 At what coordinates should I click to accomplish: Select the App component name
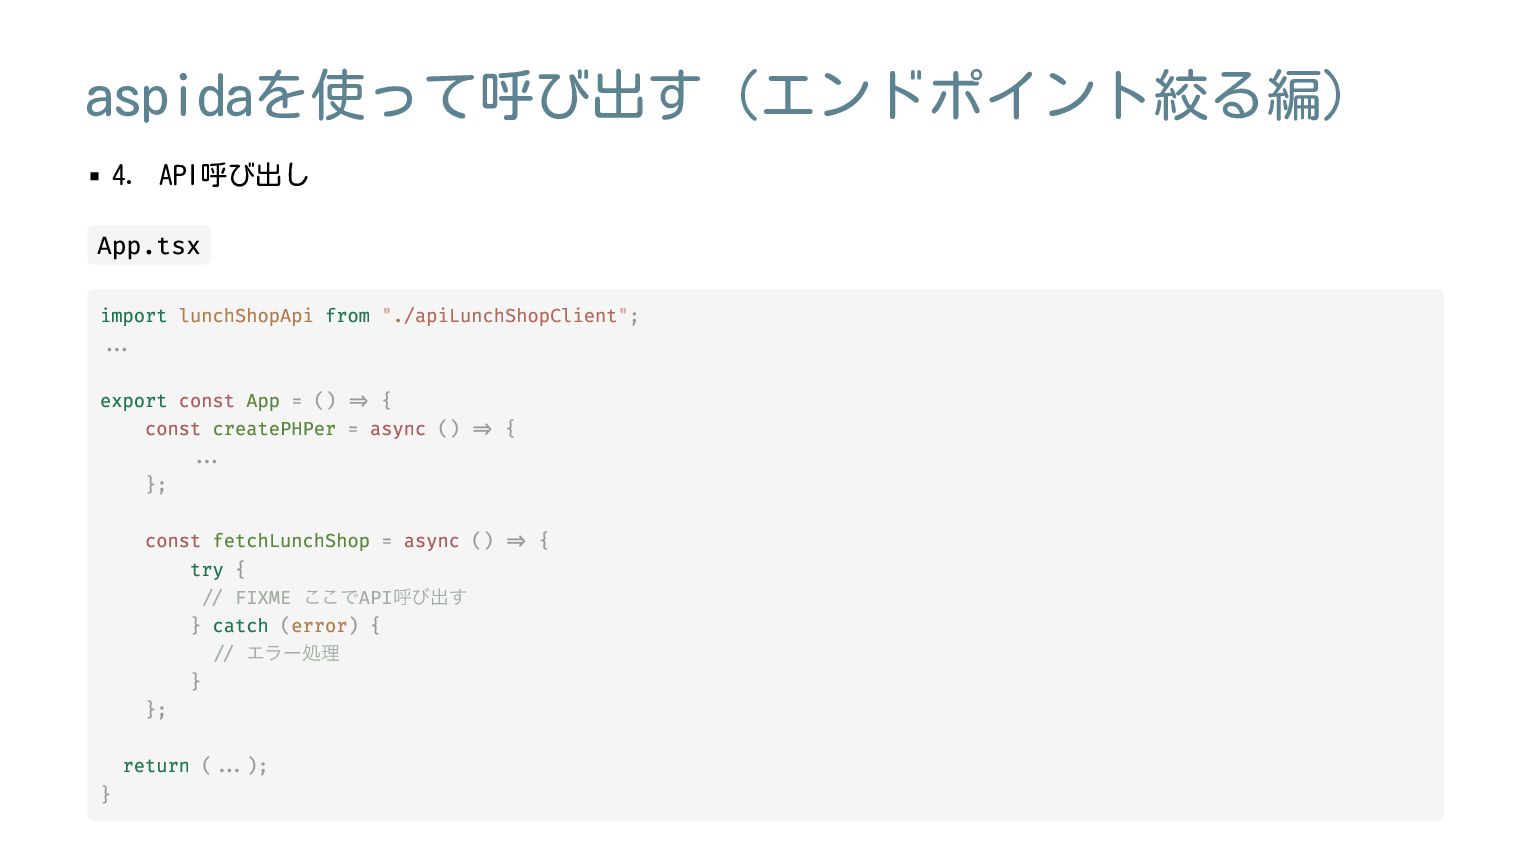pos(263,401)
